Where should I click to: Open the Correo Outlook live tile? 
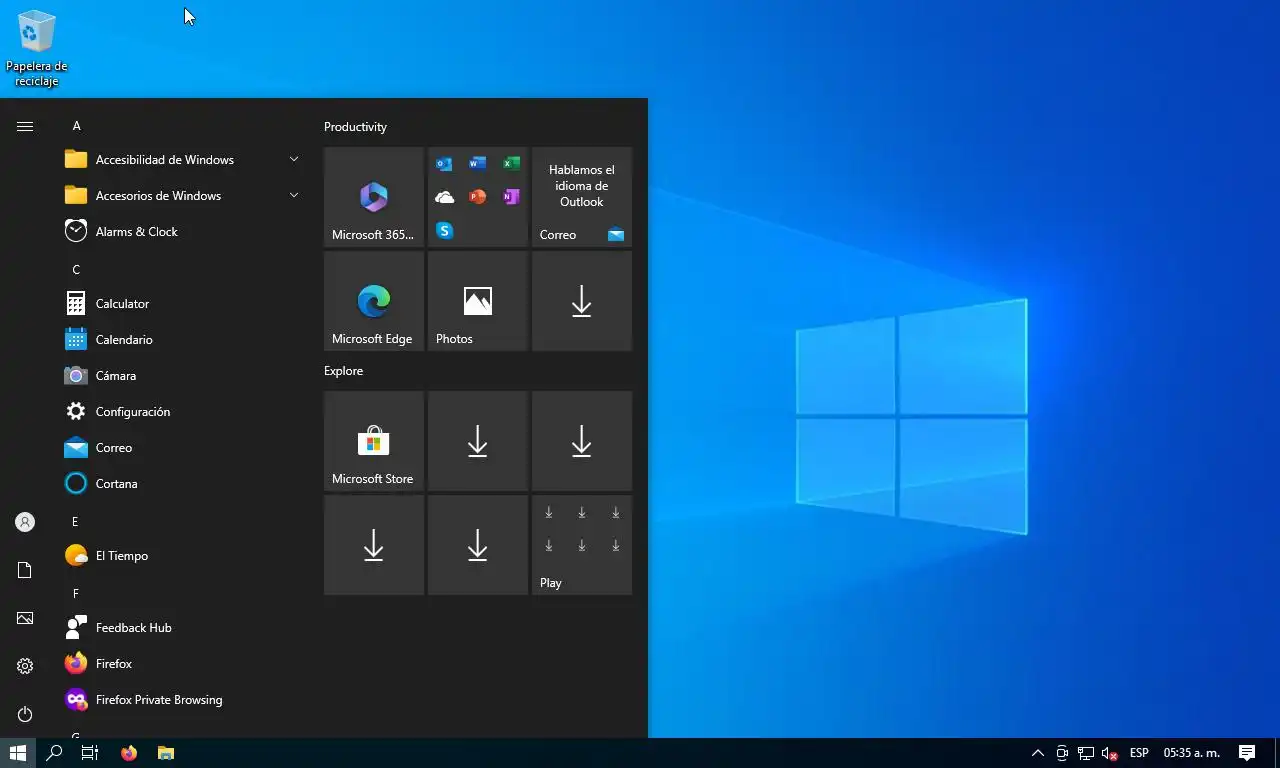click(582, 197)
